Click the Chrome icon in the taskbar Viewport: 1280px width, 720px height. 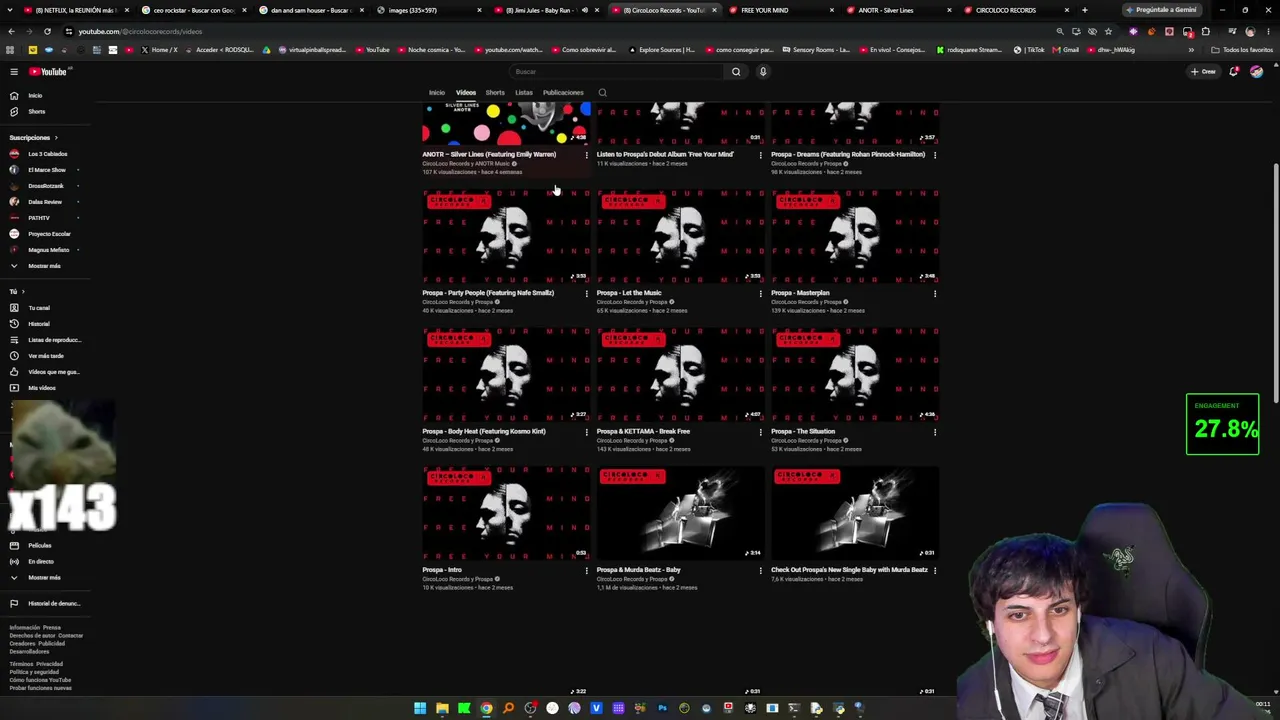click(486, 709)
